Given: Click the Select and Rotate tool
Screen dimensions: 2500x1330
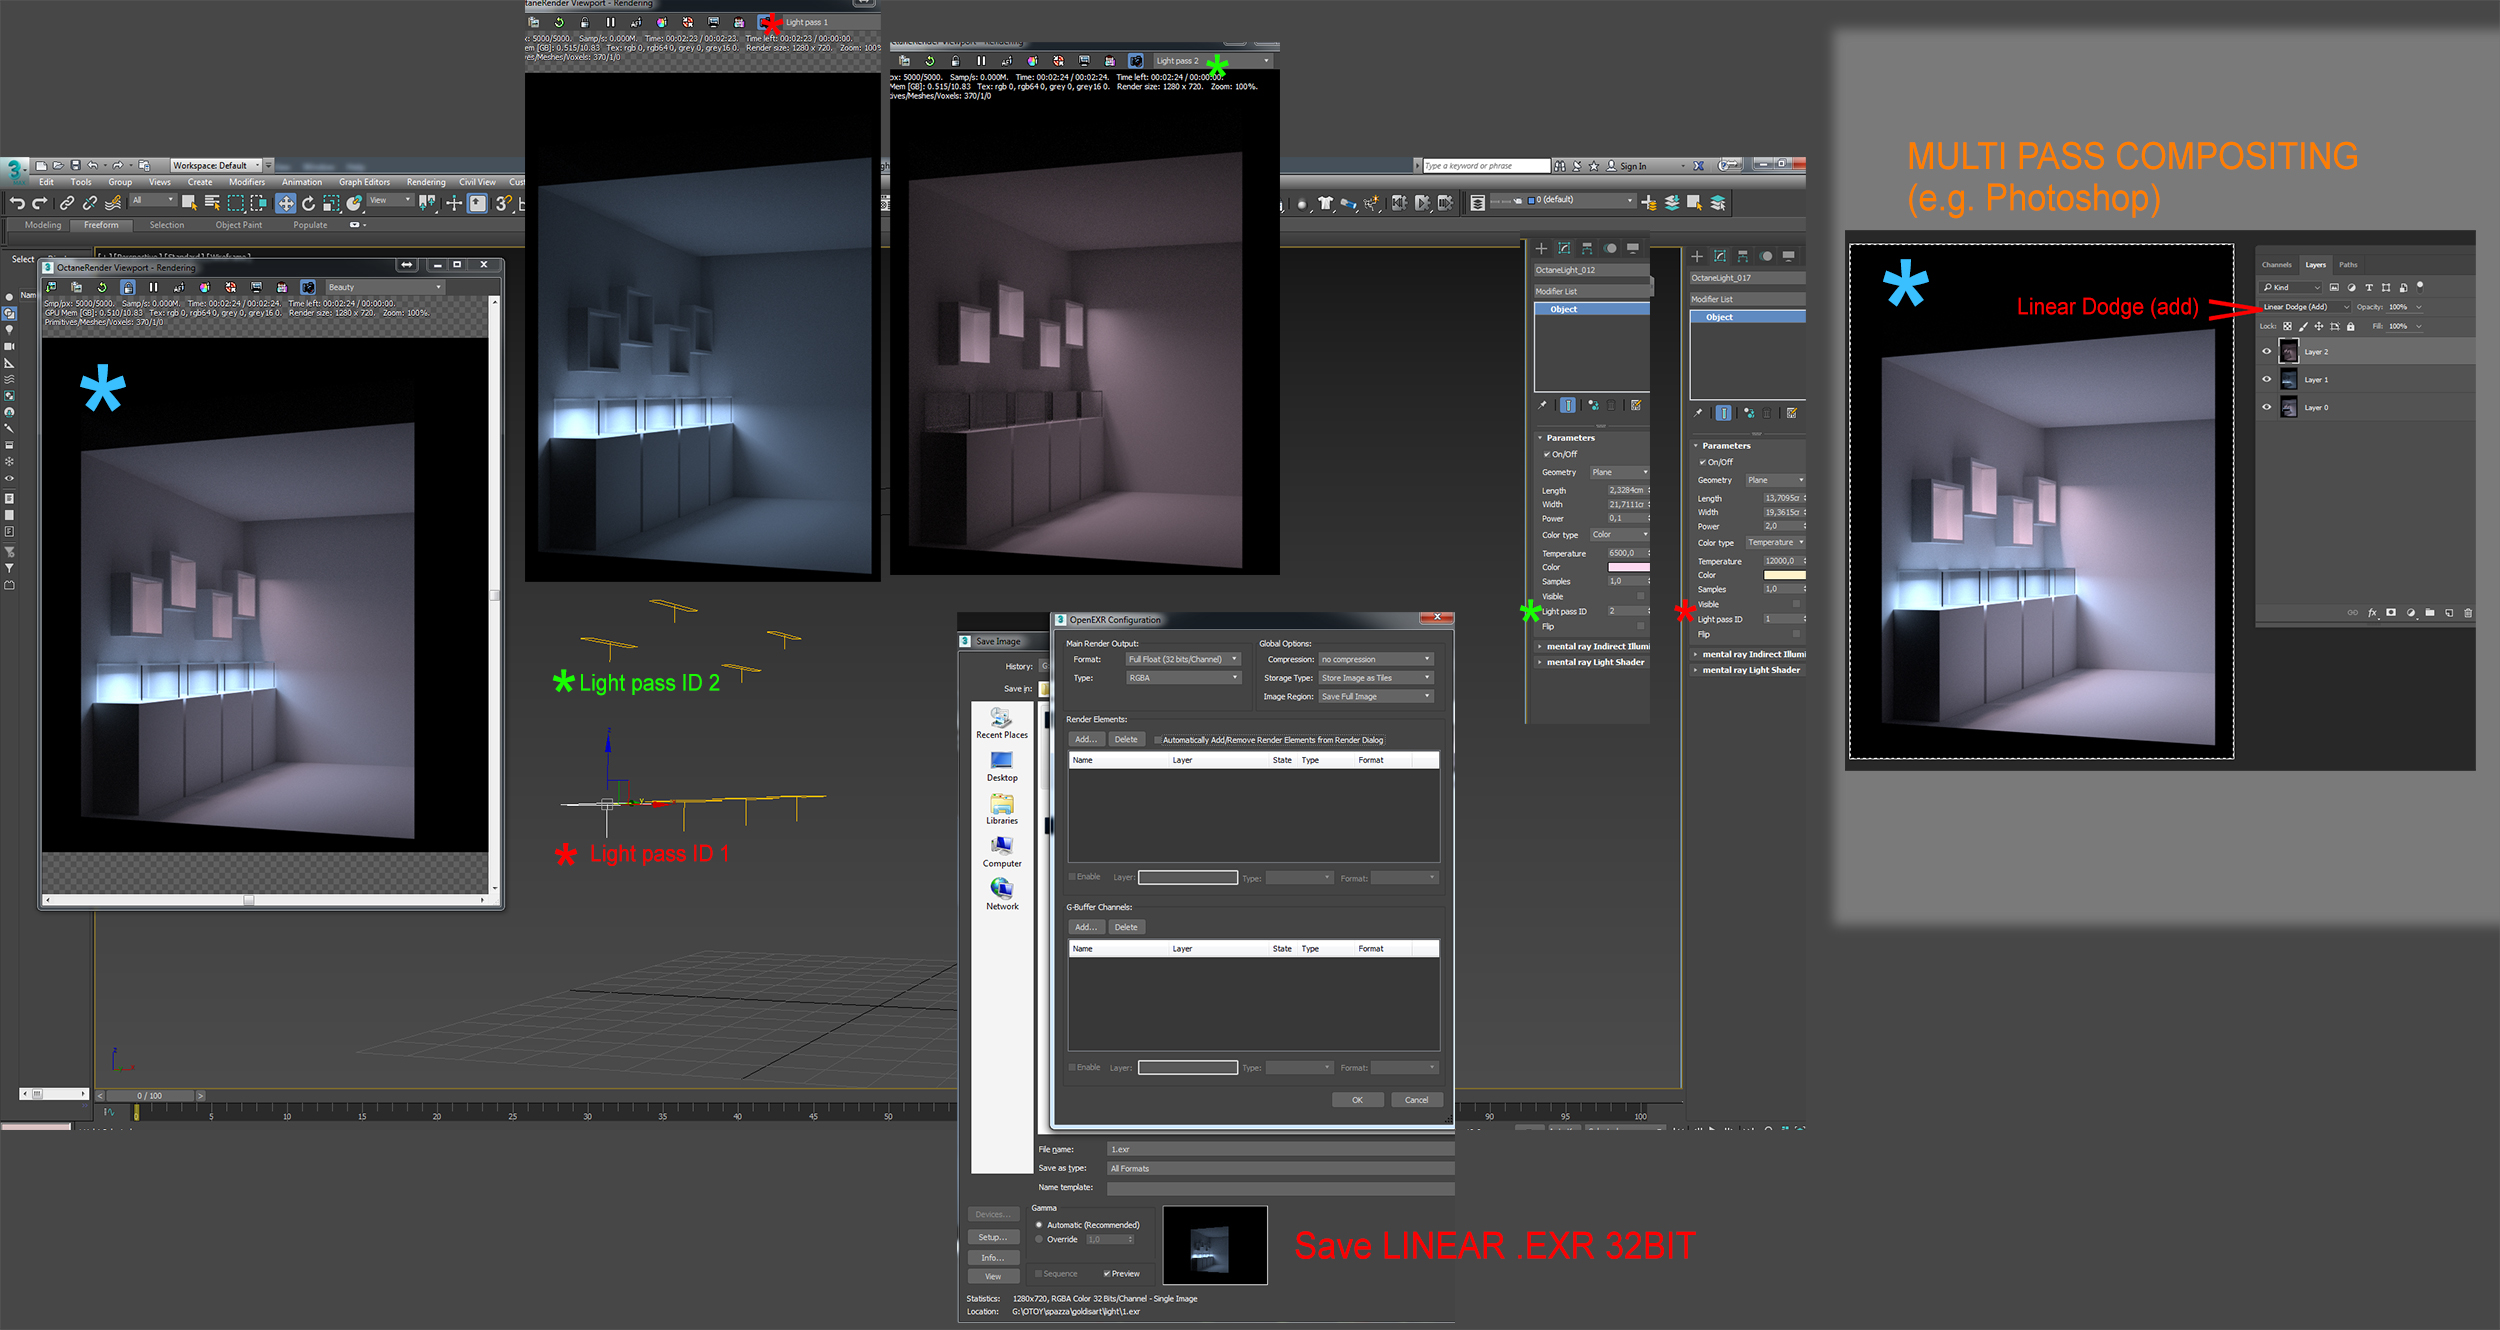Looking at the screenshot, I should [x=309, y=203].
